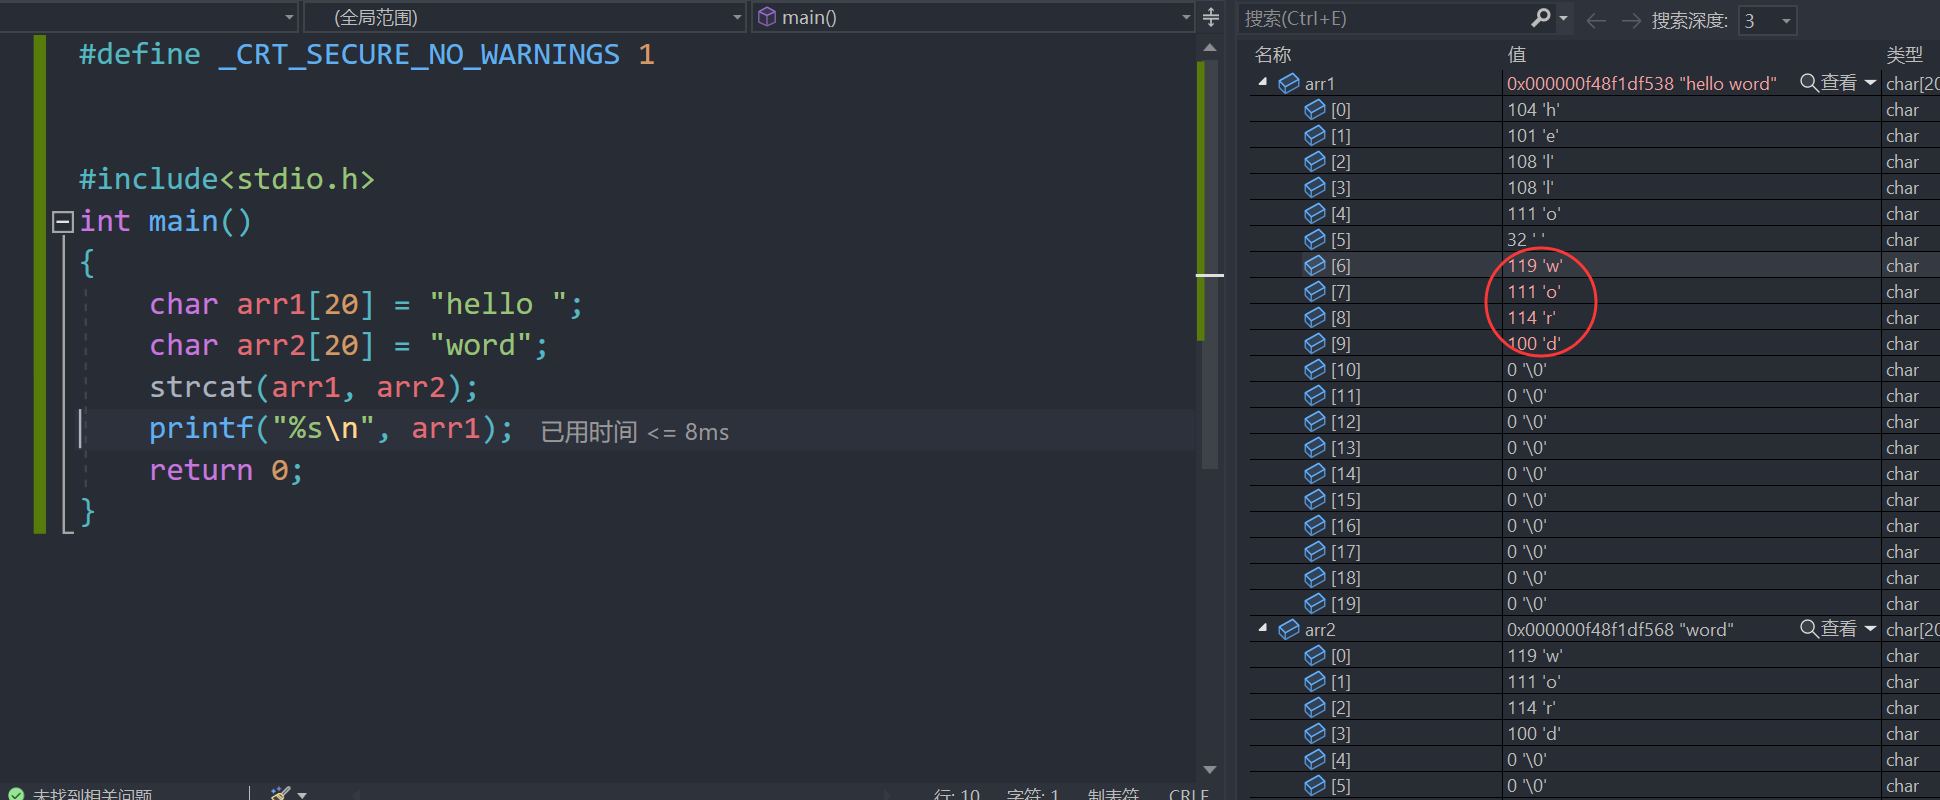Click the editor vertical scrollbar thumb
Screen dimensions: 1940x800
[1210, 264]
